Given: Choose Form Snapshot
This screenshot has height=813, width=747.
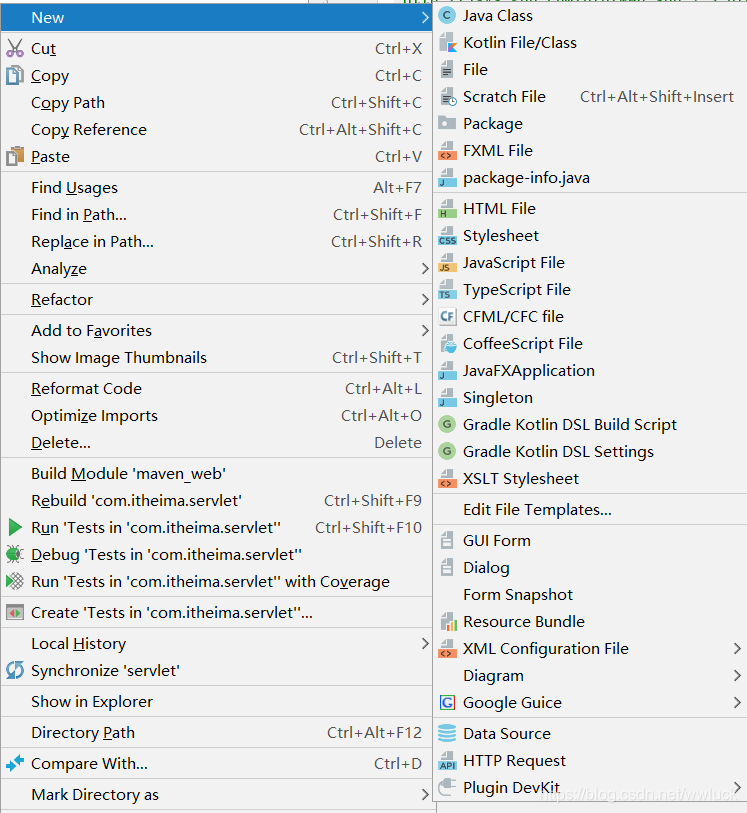Looking at the screenshot, I should [590, 594].
